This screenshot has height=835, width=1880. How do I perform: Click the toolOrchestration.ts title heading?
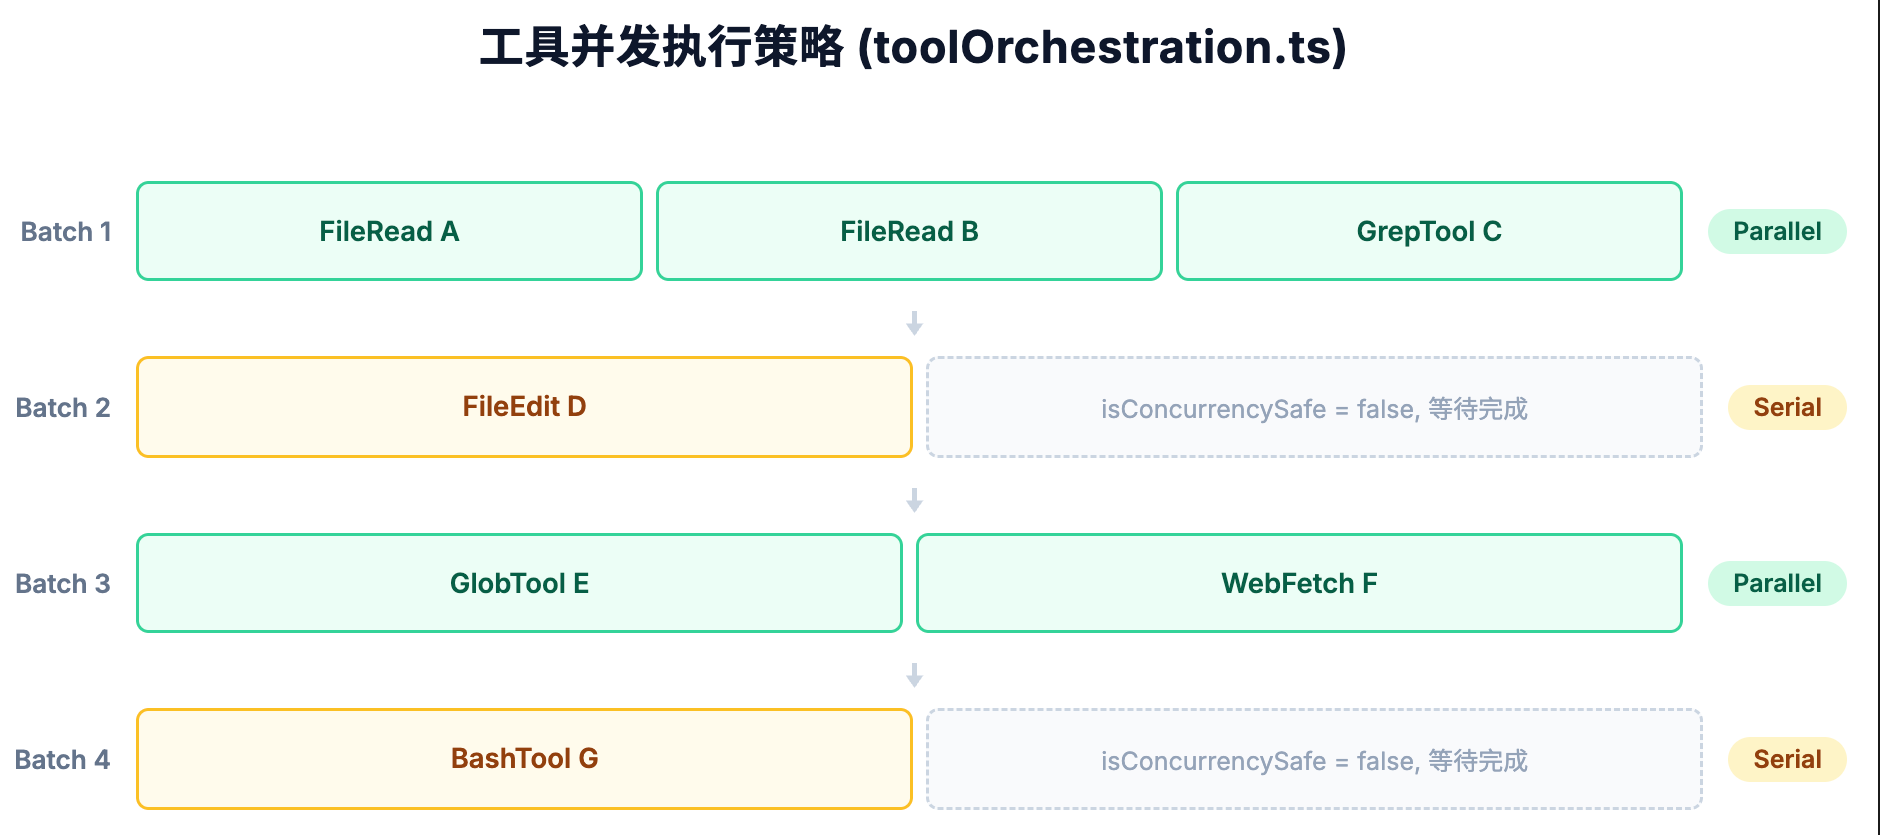913,47
